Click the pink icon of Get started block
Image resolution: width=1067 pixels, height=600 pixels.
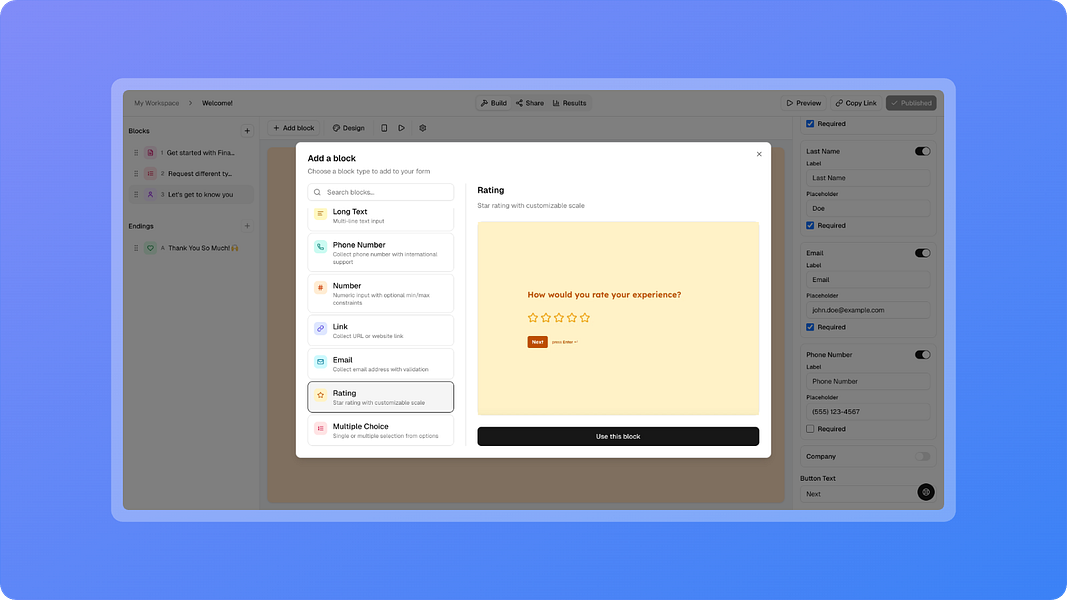point(150,153)
